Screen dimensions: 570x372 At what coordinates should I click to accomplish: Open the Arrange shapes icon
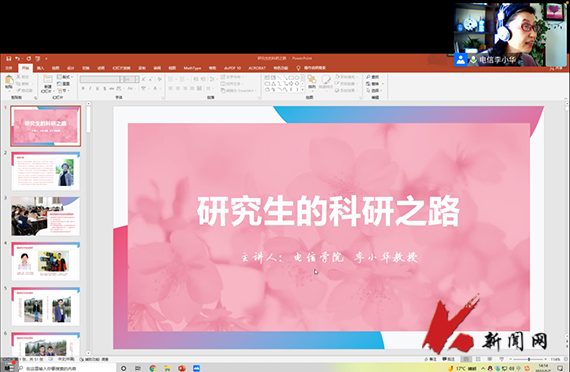click(312, 81)
